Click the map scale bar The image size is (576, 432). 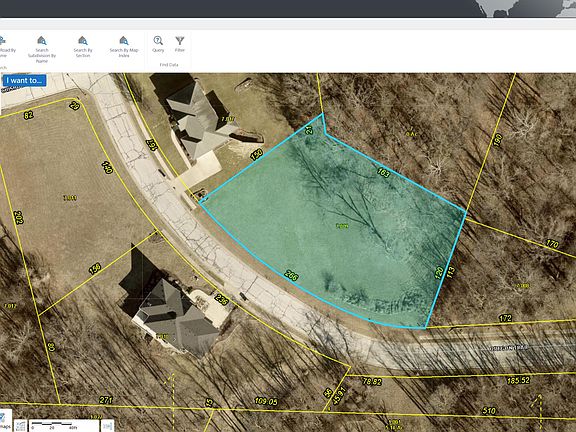(64, 426)
